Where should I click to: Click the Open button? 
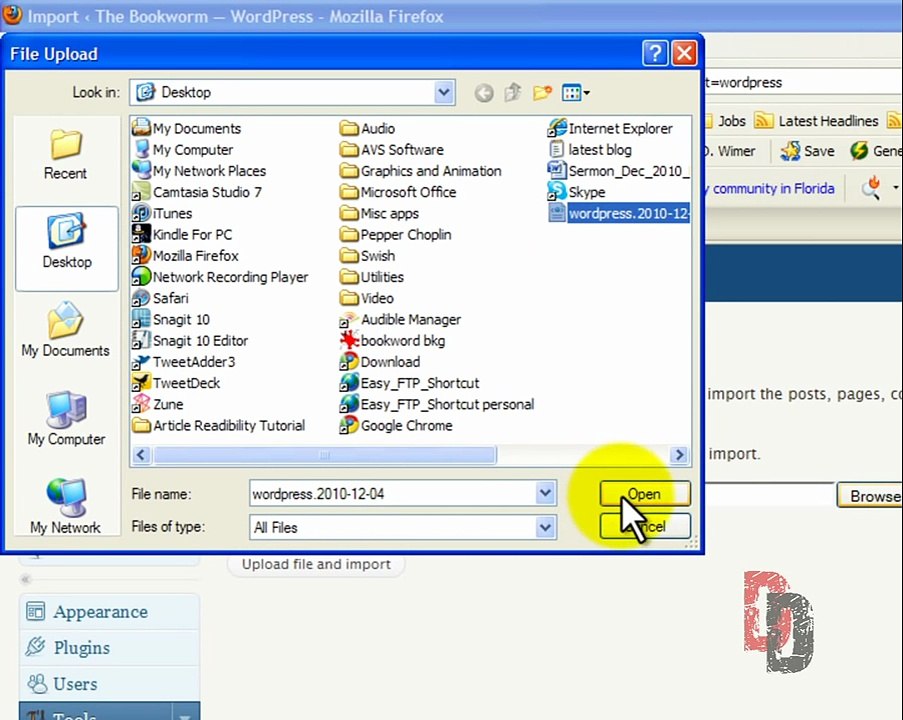[644, 494]
